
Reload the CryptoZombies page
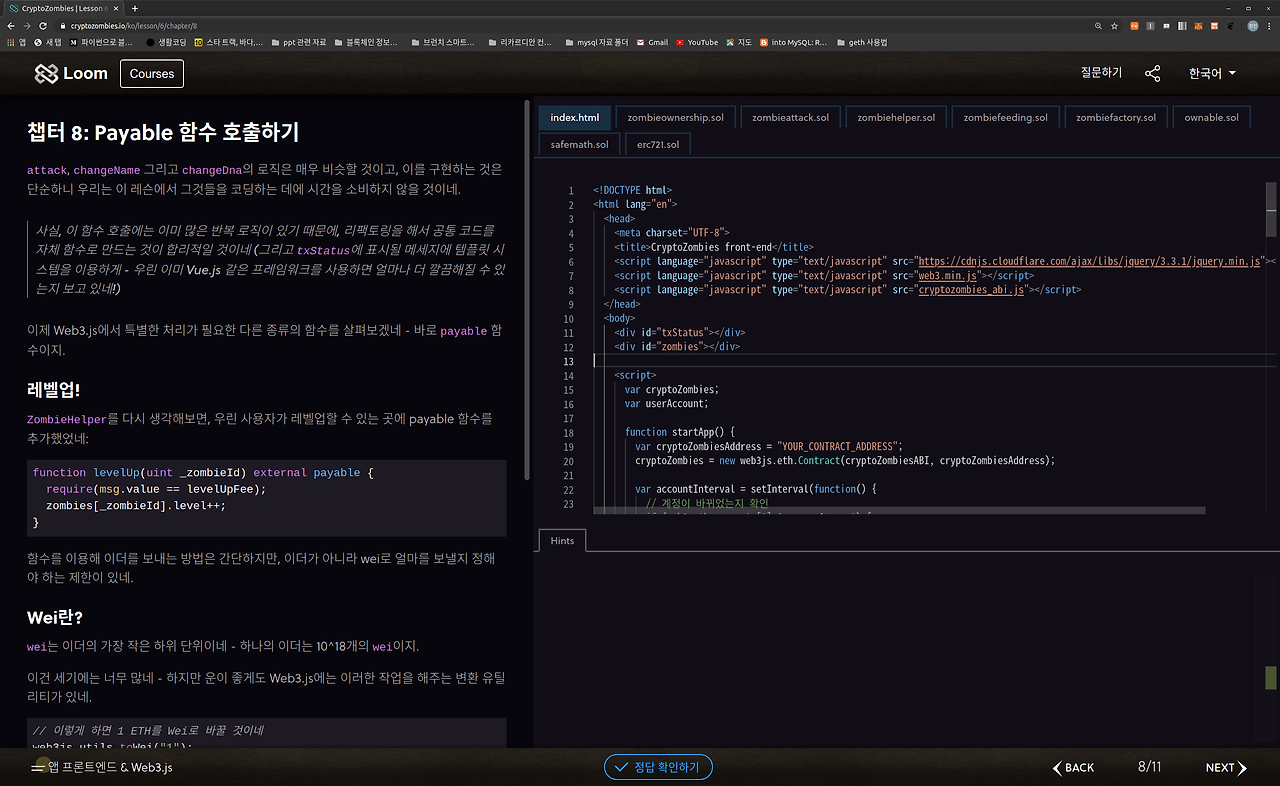43,25
